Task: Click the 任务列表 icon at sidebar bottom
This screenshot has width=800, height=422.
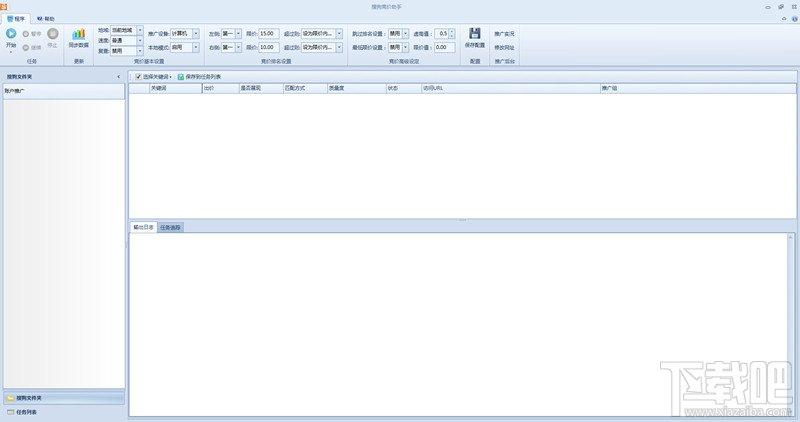Action: click(10, 412)
